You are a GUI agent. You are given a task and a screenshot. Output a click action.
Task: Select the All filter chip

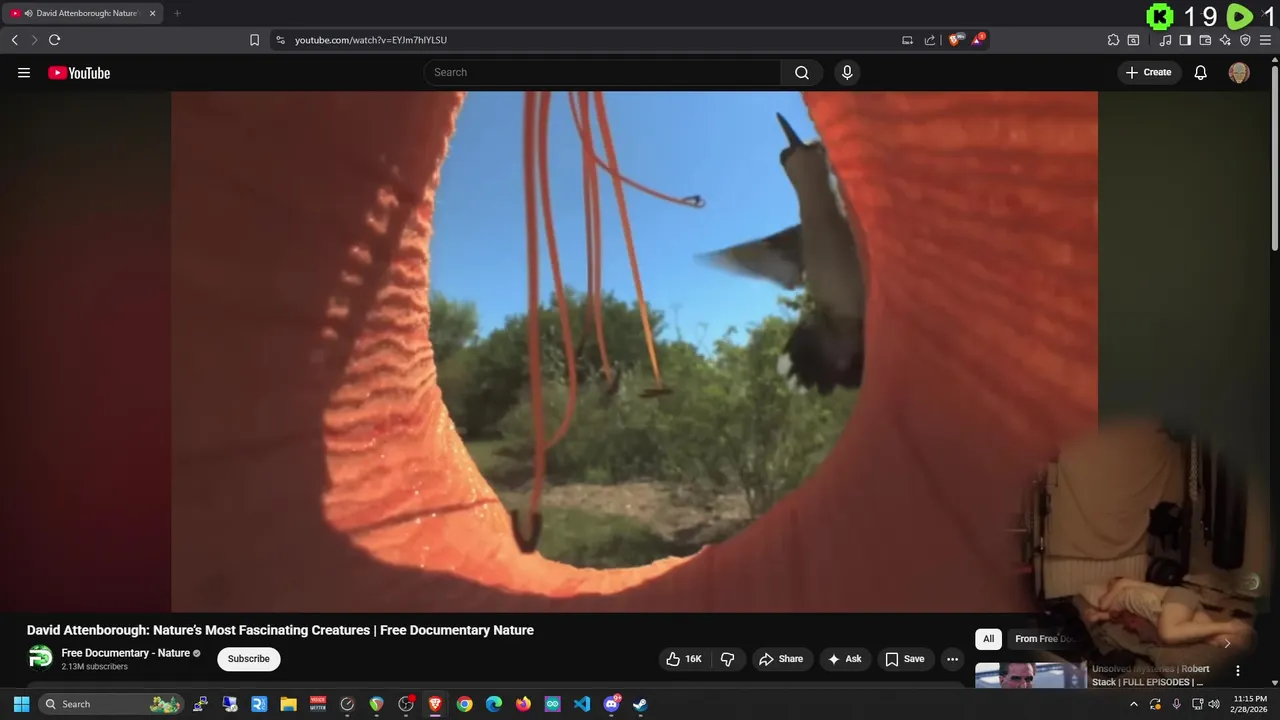(x=988, y=639)
